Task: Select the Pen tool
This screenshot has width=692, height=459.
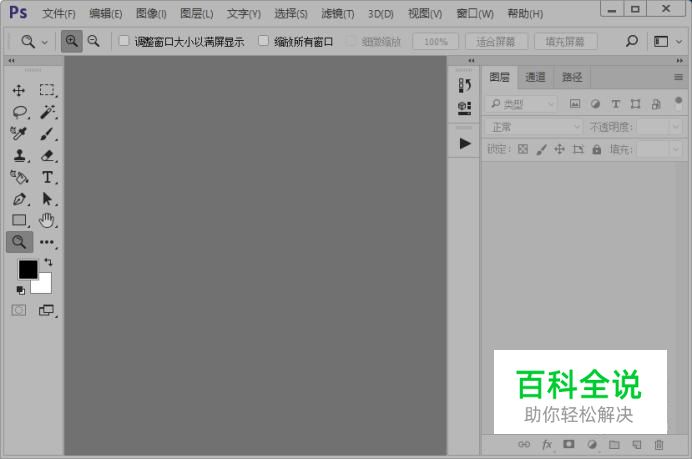Action: pyautogui.click(x=19, y=199)
